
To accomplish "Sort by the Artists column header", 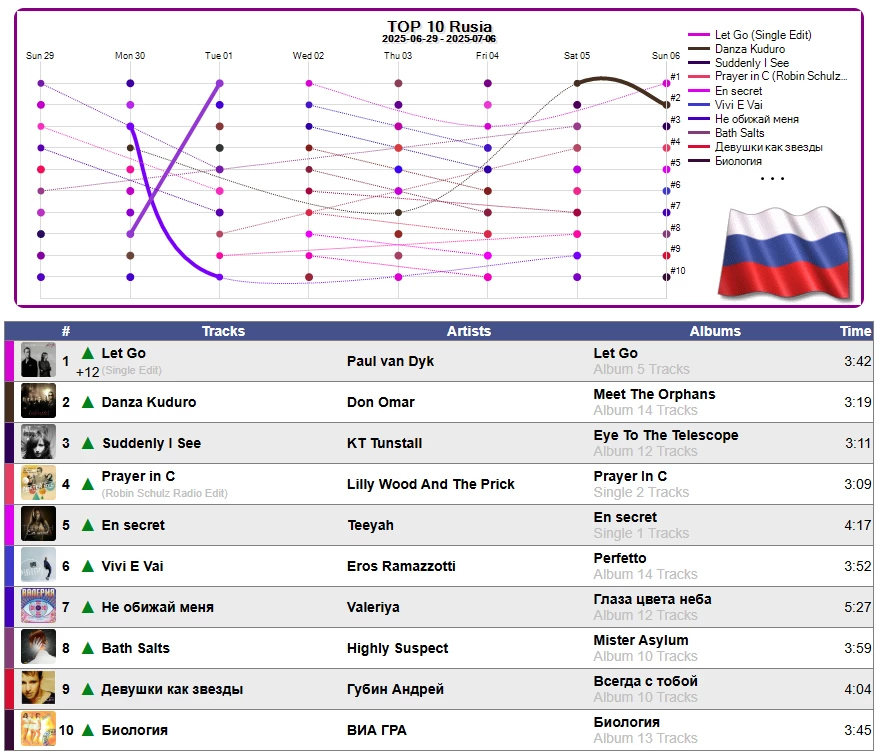I will pos(469,331).
